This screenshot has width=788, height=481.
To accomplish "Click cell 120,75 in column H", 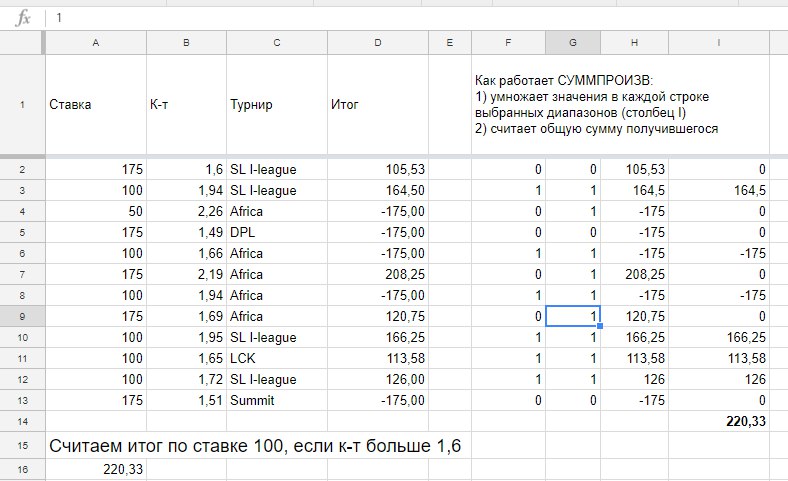I will point(634,317).
